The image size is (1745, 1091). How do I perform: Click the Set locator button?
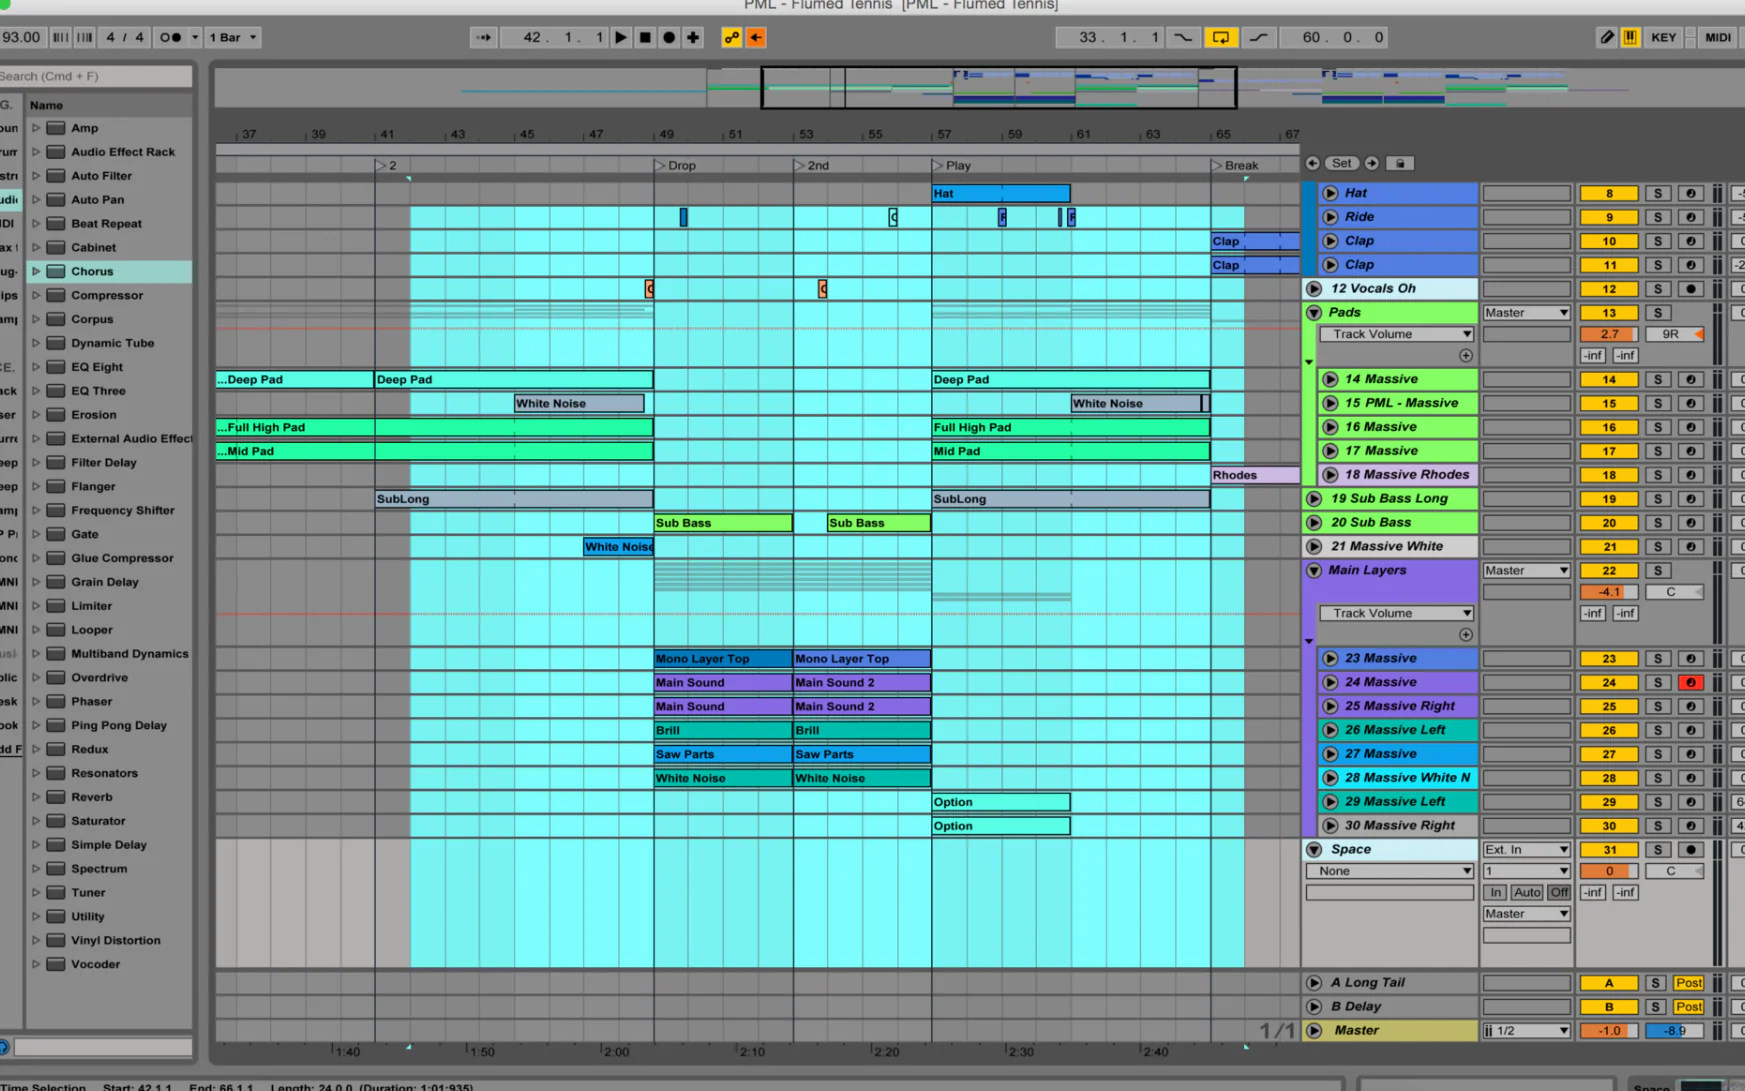[1341, 163]
